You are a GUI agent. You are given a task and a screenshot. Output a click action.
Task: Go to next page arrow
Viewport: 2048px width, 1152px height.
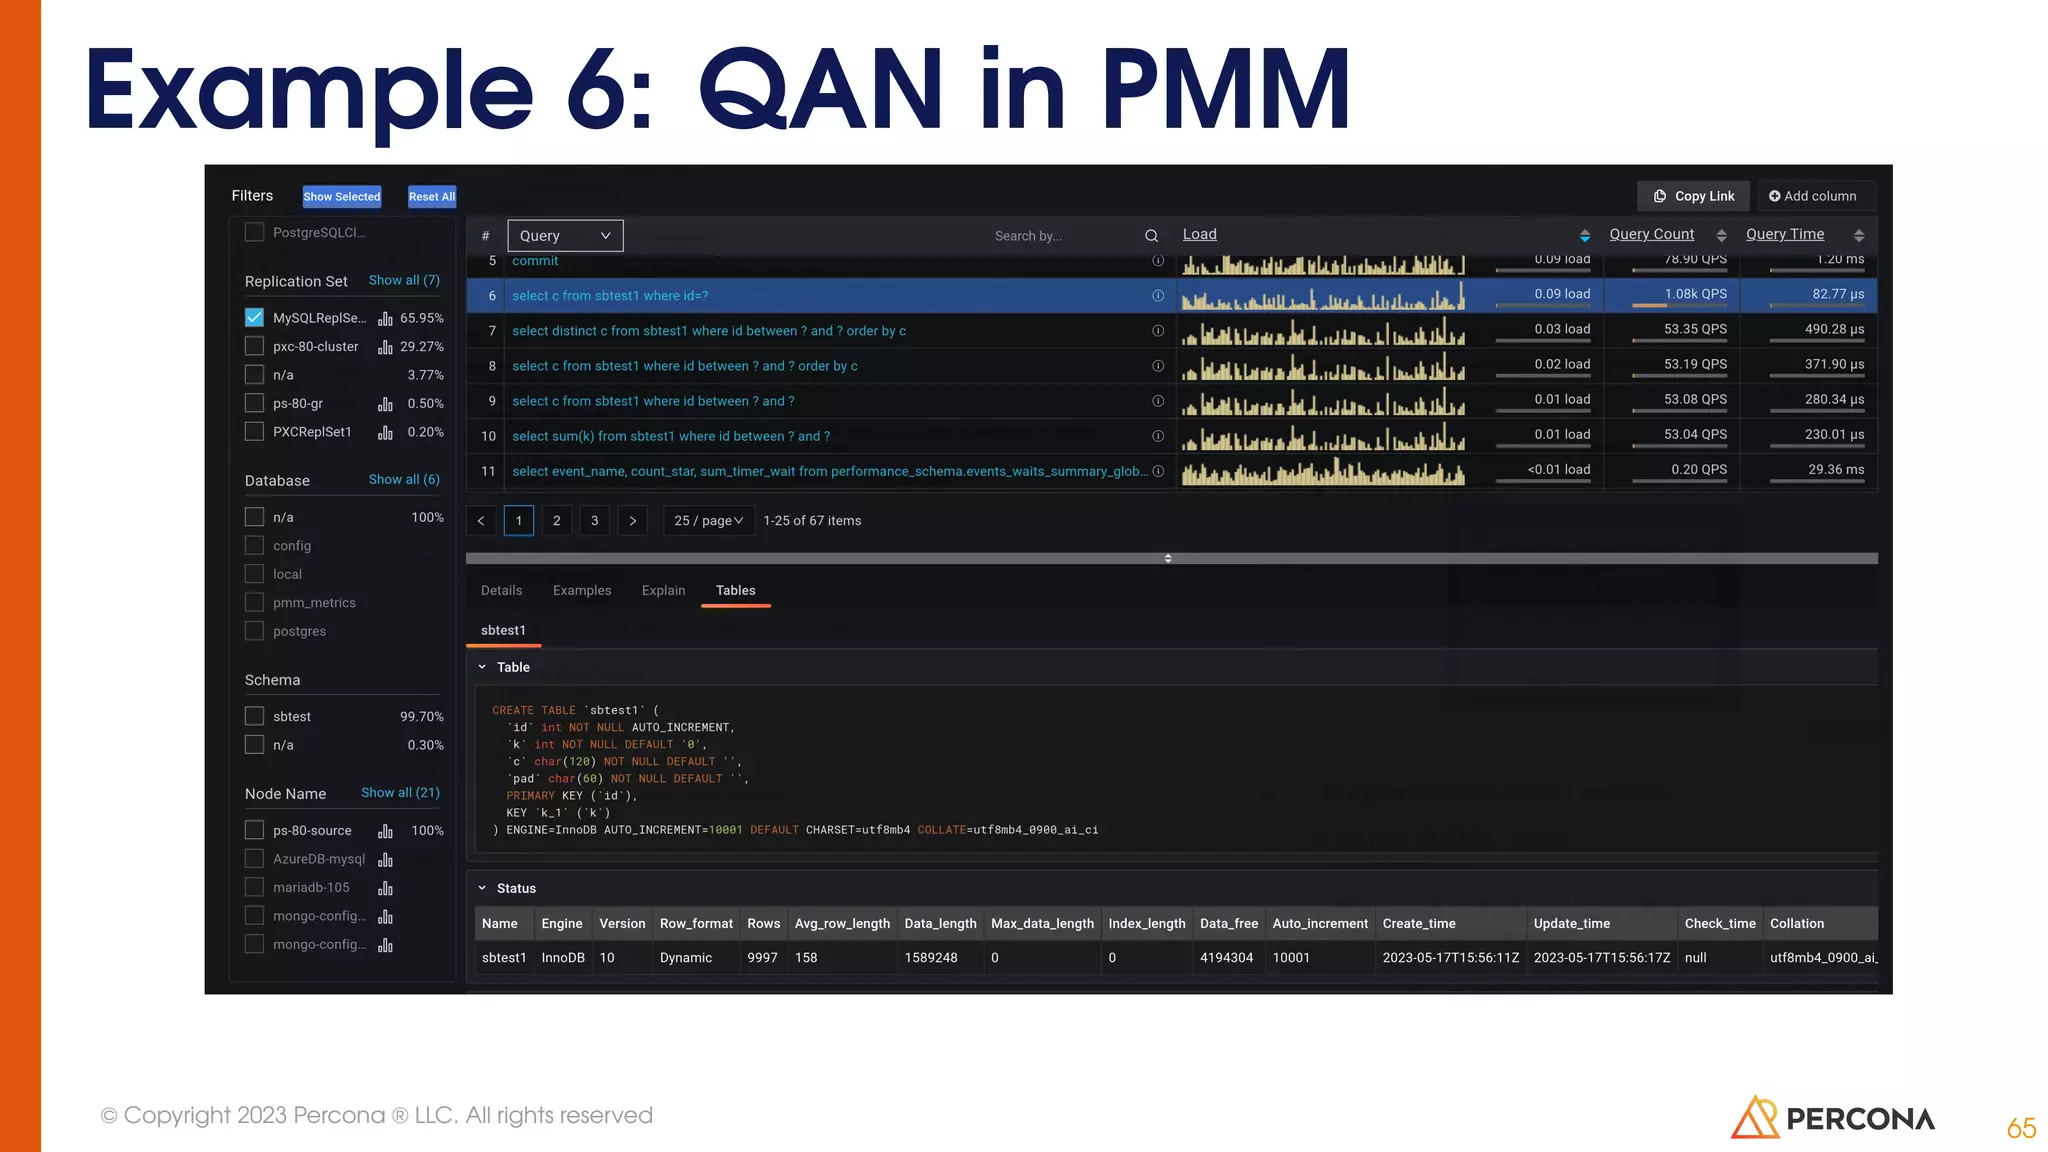tap(632, 521)
